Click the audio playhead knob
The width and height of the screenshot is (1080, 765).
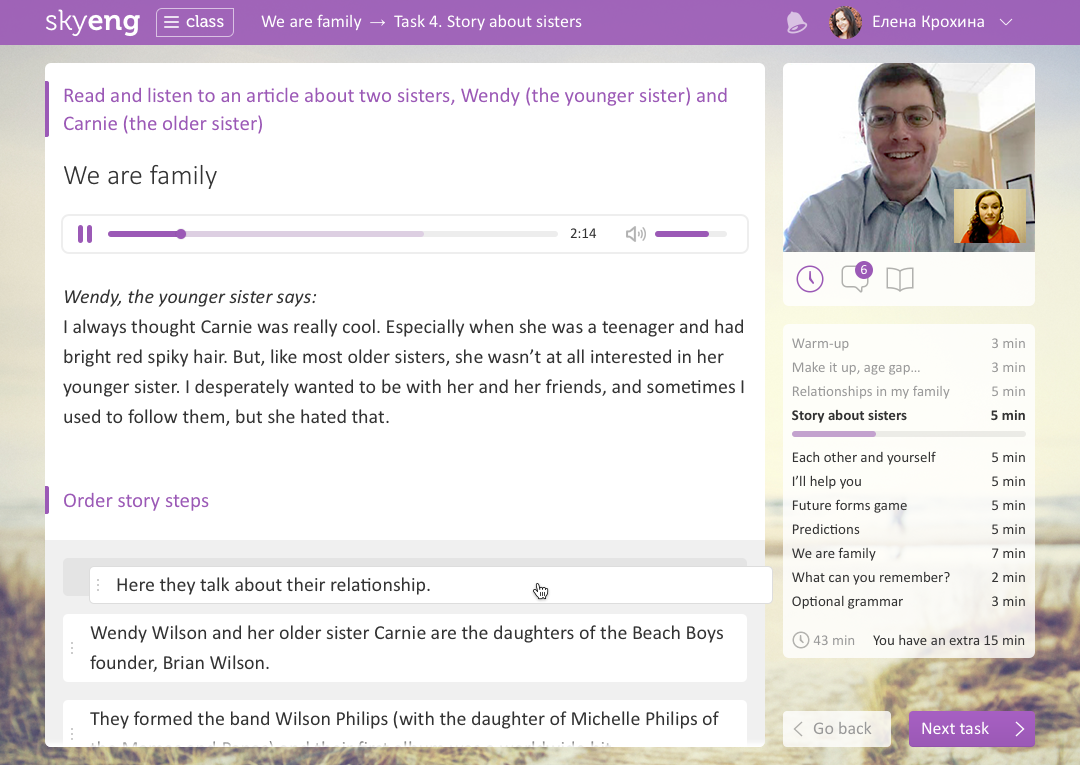pyautogui.click(x=181, y=234)
